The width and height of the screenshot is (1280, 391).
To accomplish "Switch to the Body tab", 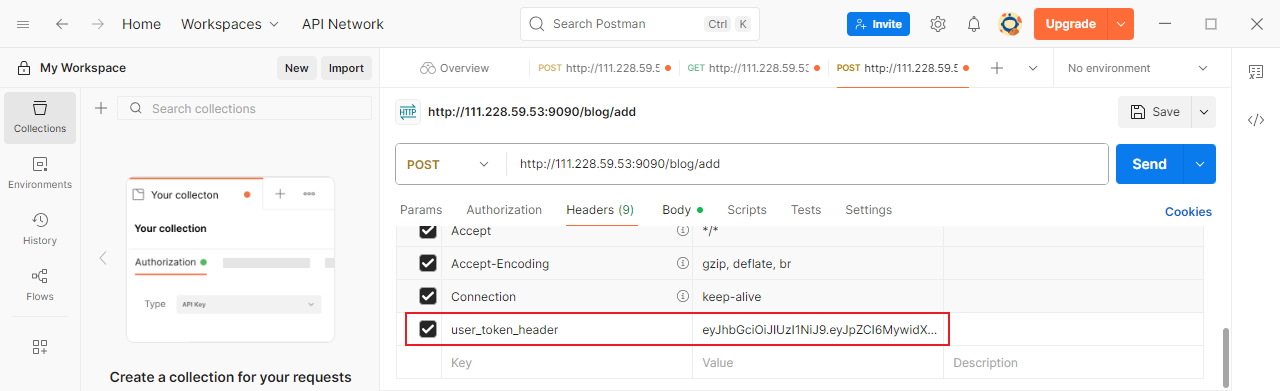I will point(682,210).
